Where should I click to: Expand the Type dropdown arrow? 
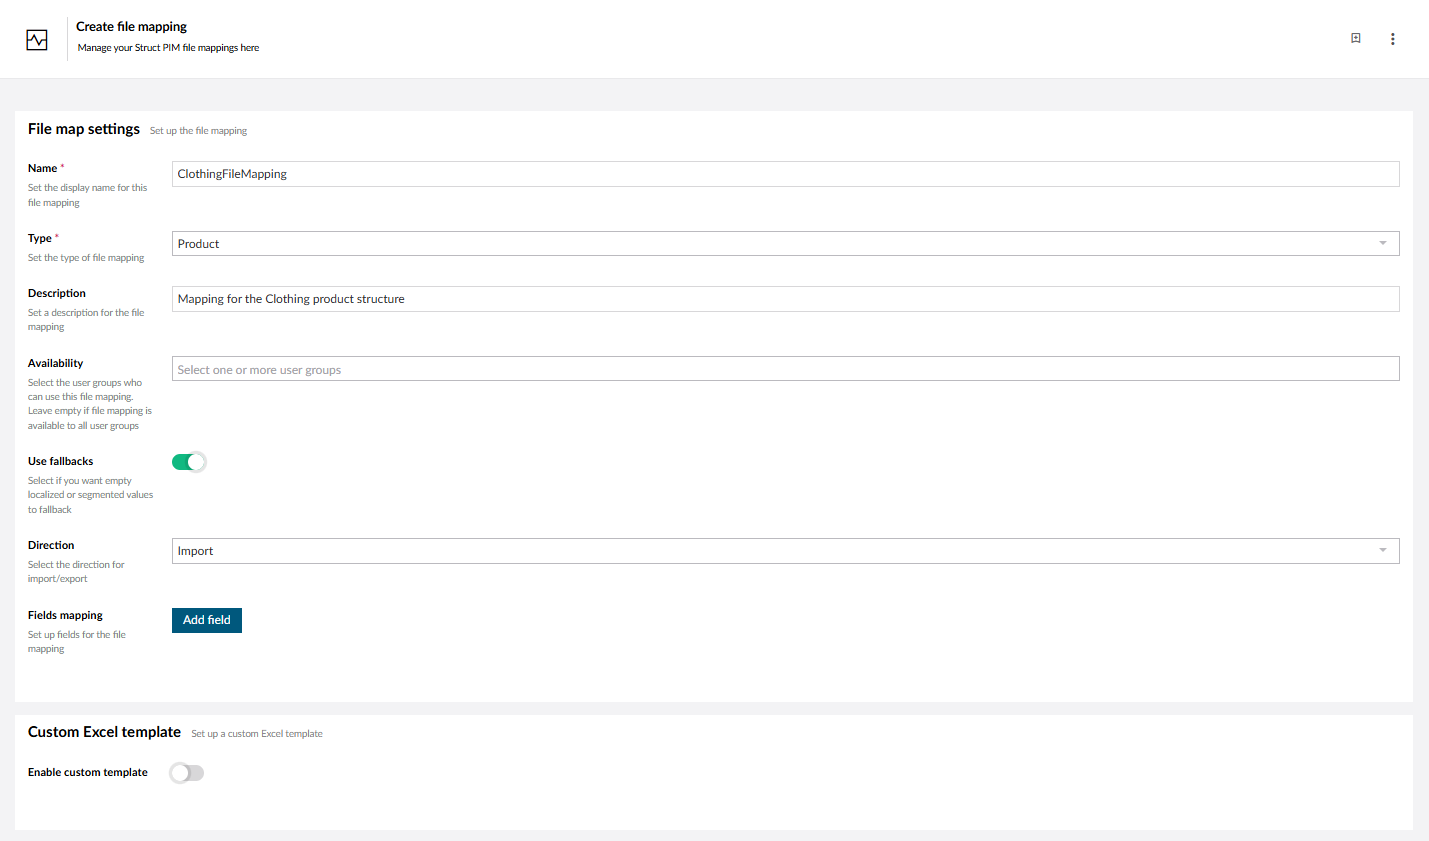[1383, 244]
